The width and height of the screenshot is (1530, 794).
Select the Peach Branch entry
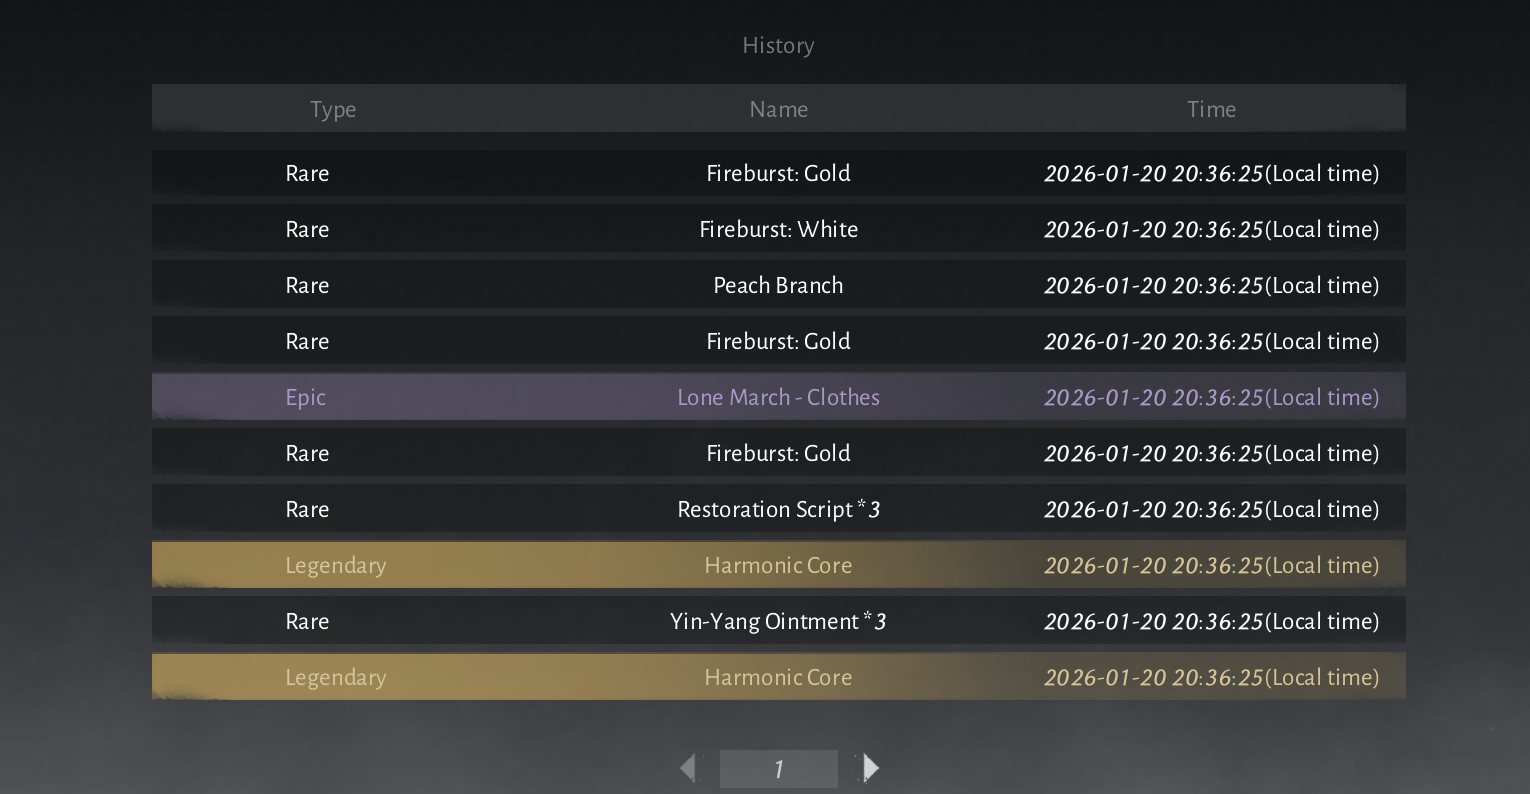click(x=778, y=285)
